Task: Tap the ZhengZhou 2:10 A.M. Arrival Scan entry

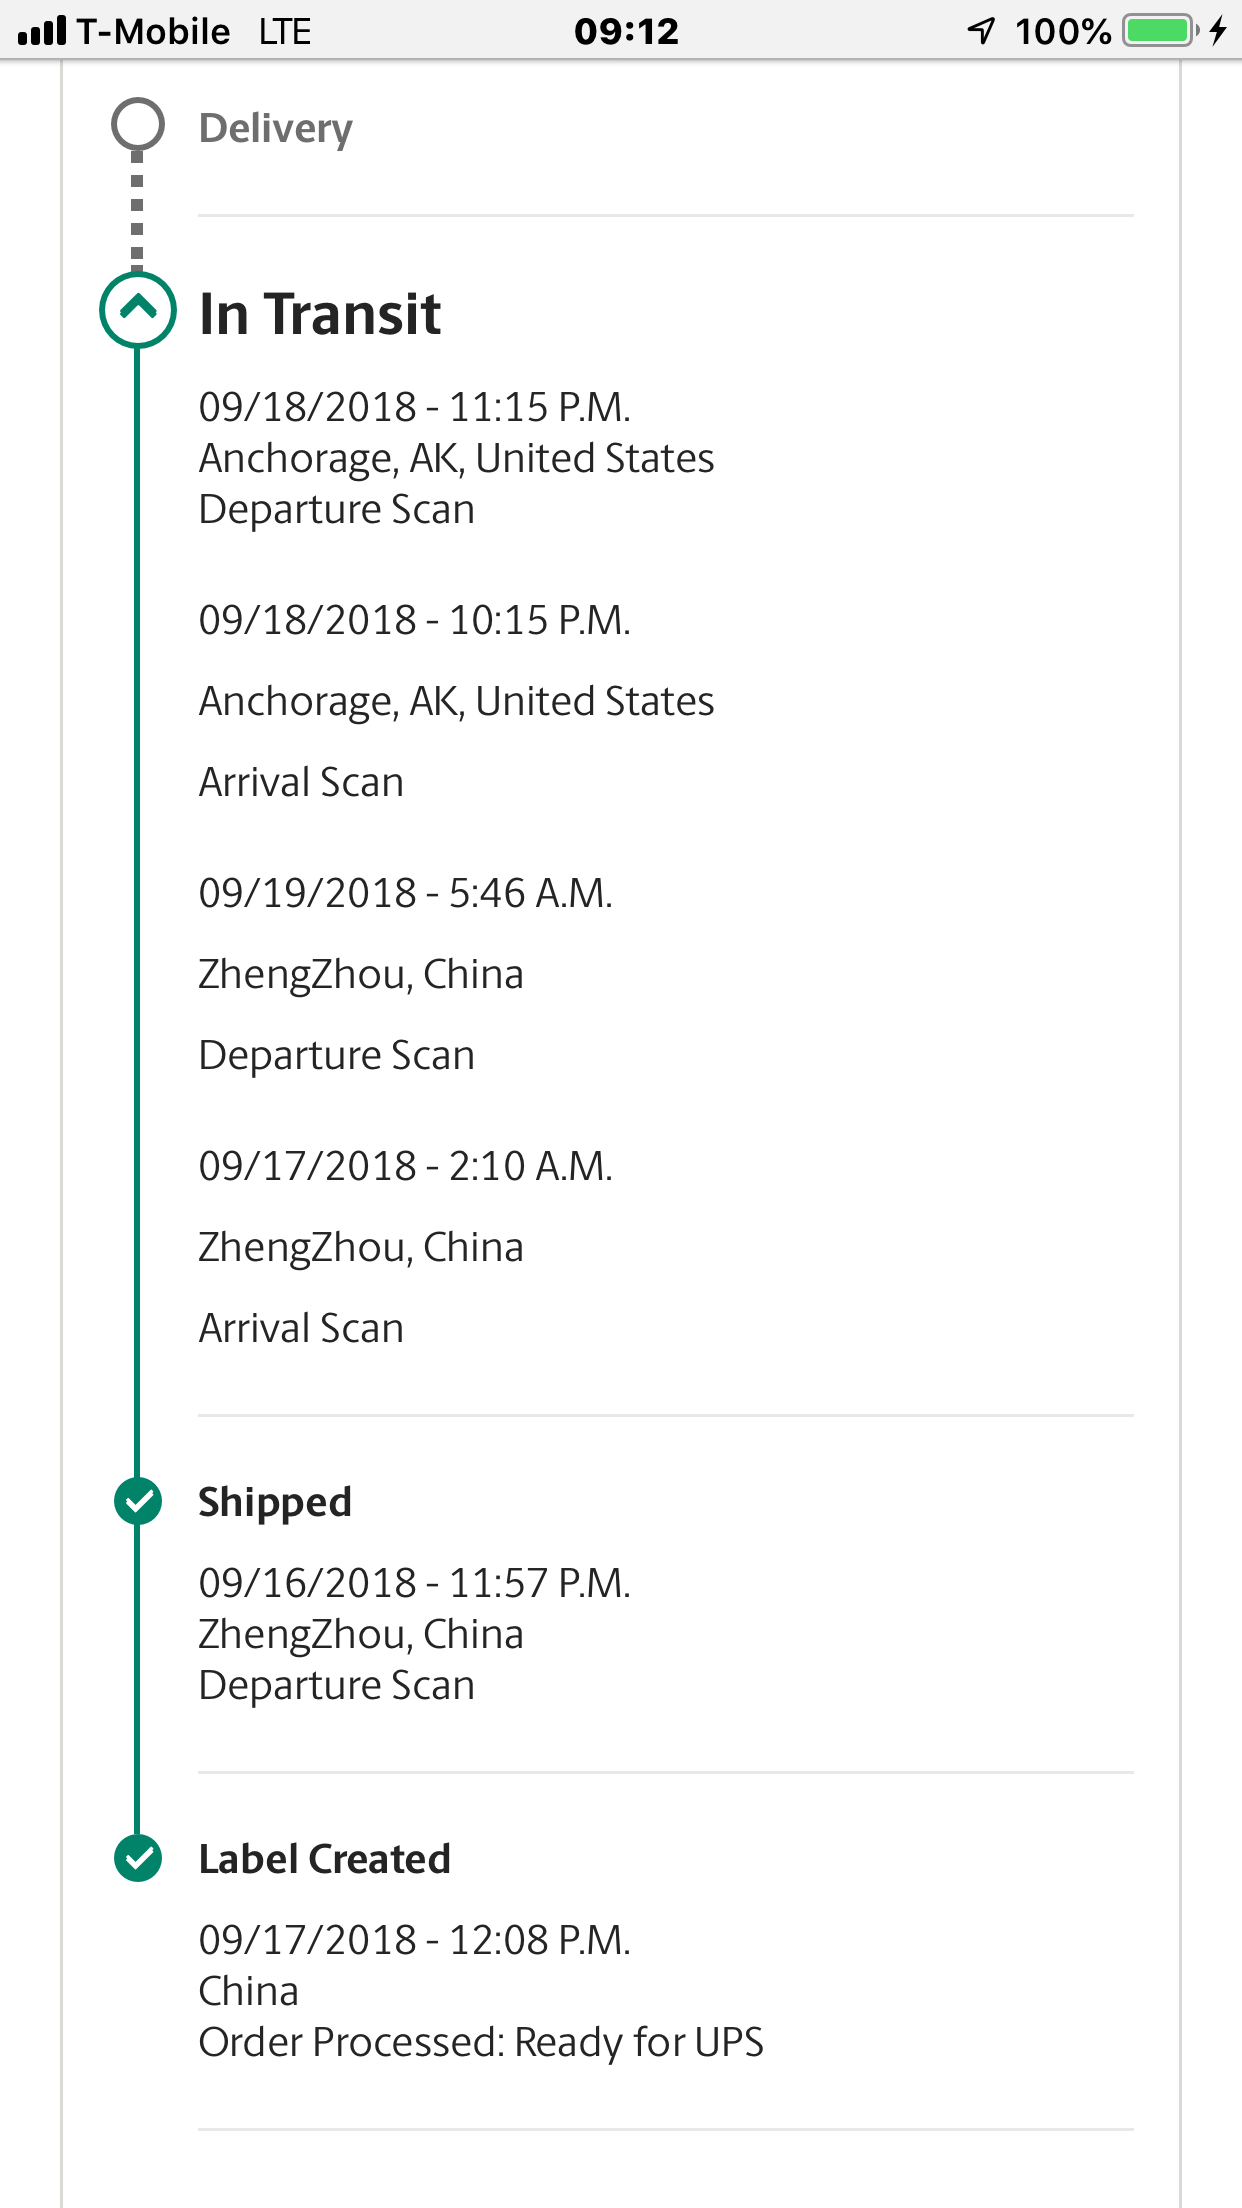Action: pyautogui.click(x=405, y=1247)
